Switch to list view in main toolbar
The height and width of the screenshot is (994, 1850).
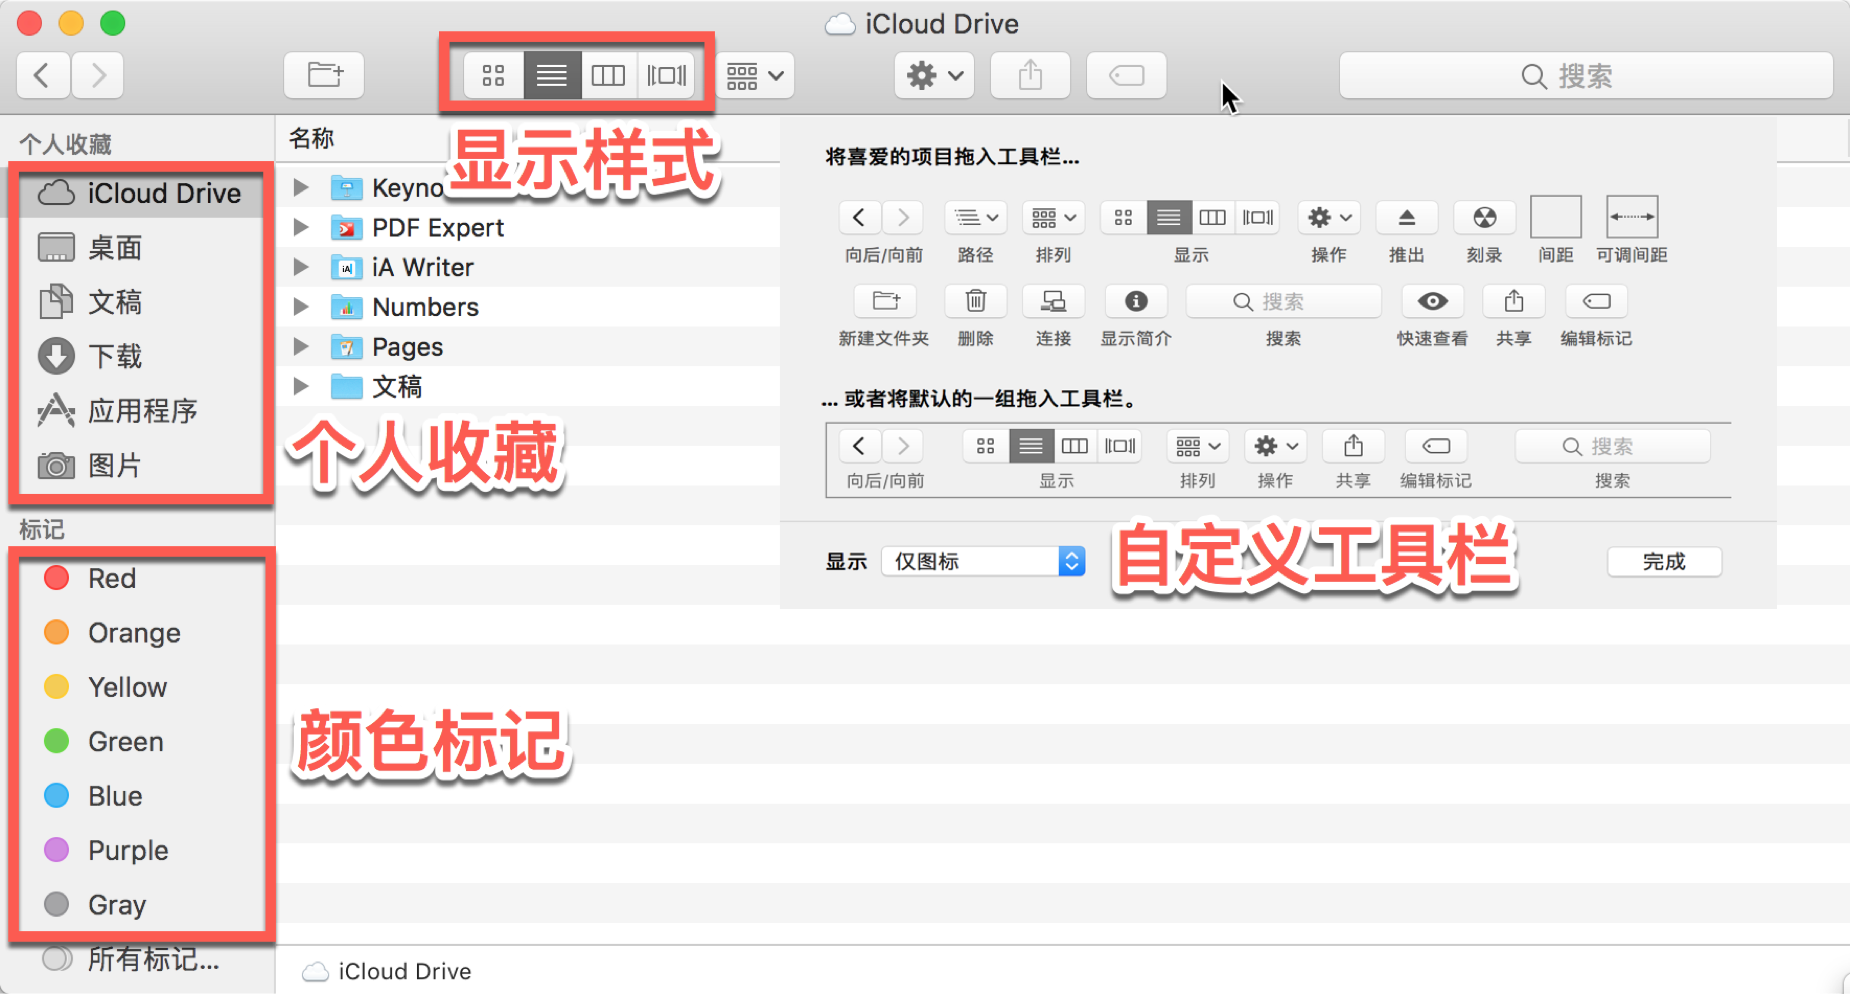pyautogui.click(x=552, y=75)
